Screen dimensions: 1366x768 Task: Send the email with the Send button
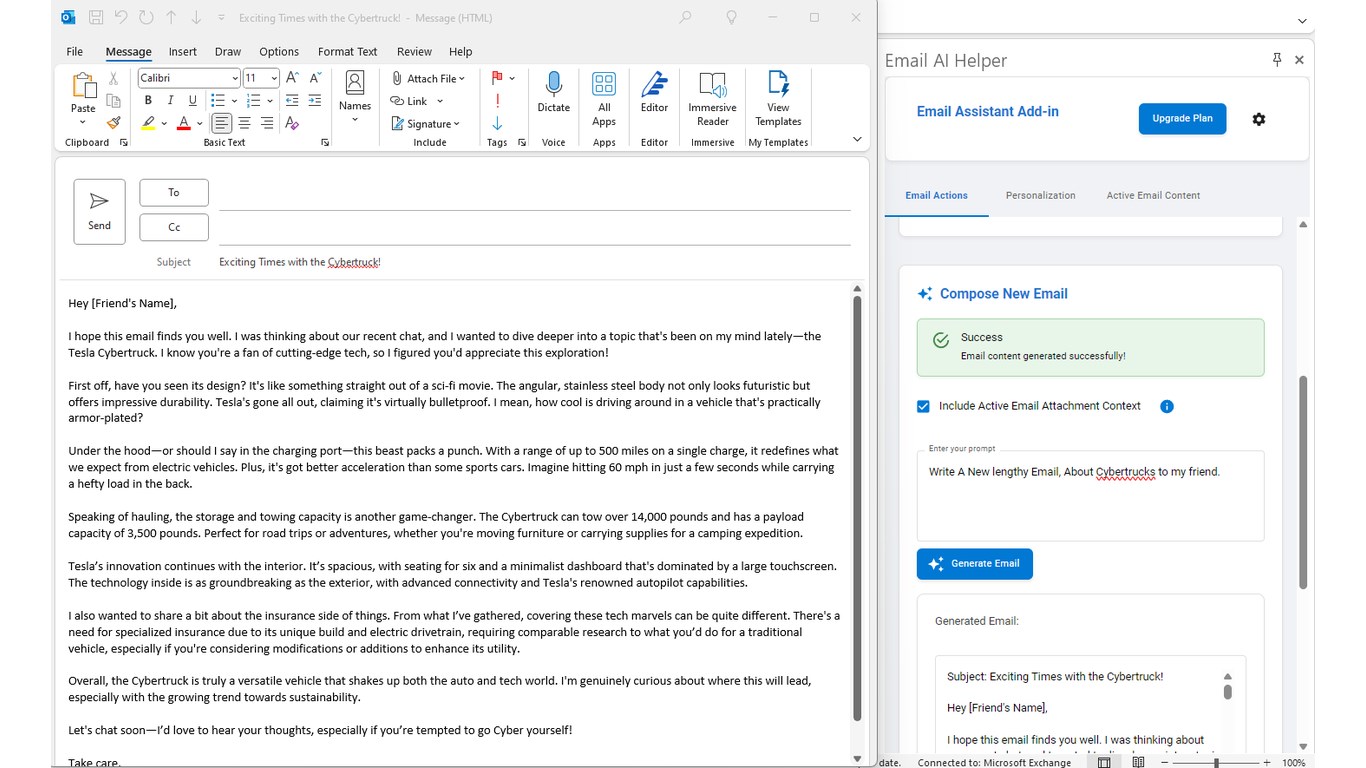pos(99,212)
